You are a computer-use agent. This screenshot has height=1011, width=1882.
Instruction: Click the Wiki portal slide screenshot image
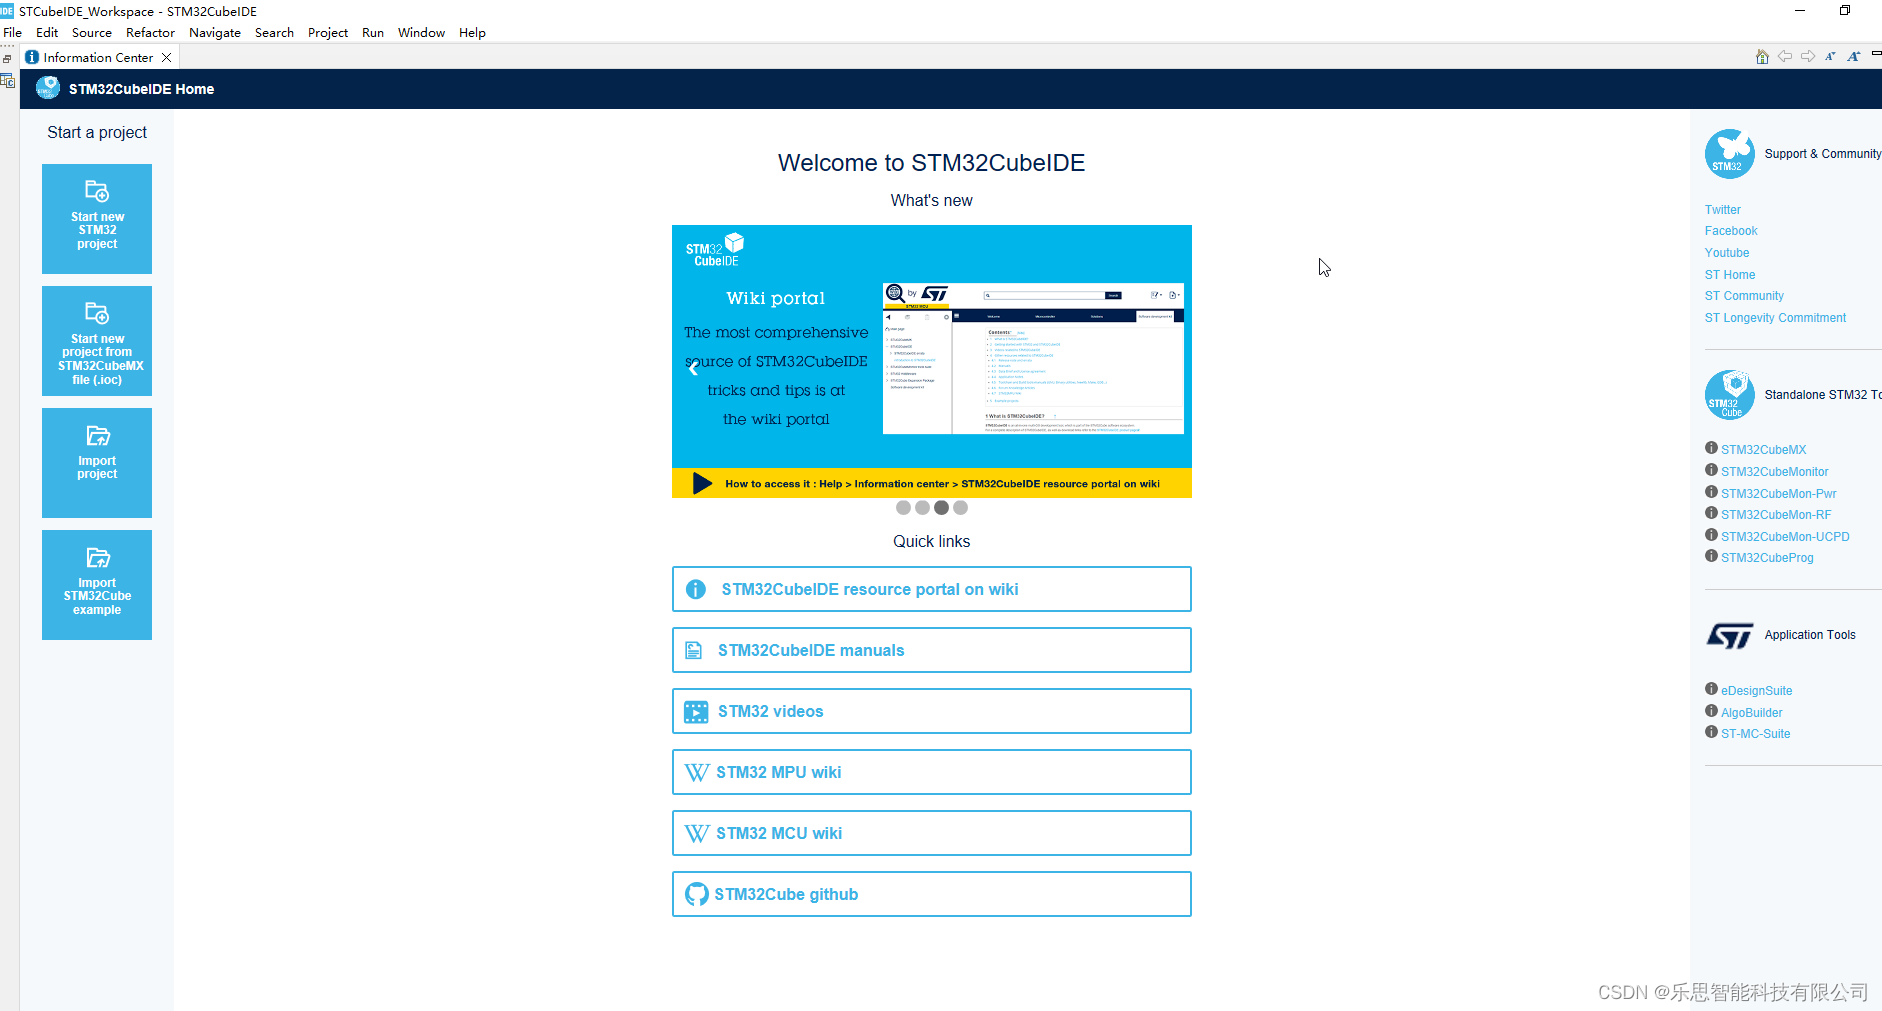1033,359
